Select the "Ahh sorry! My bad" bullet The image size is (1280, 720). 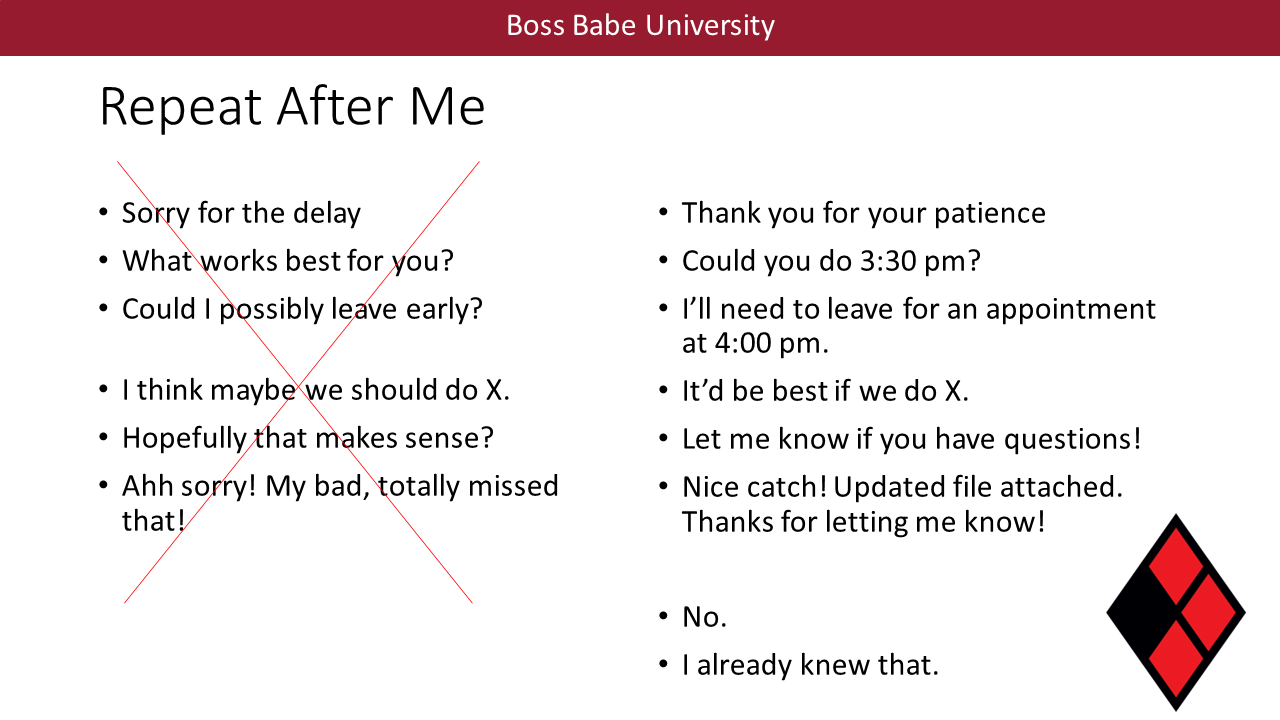pyautogui.click(x=340, y=486)
